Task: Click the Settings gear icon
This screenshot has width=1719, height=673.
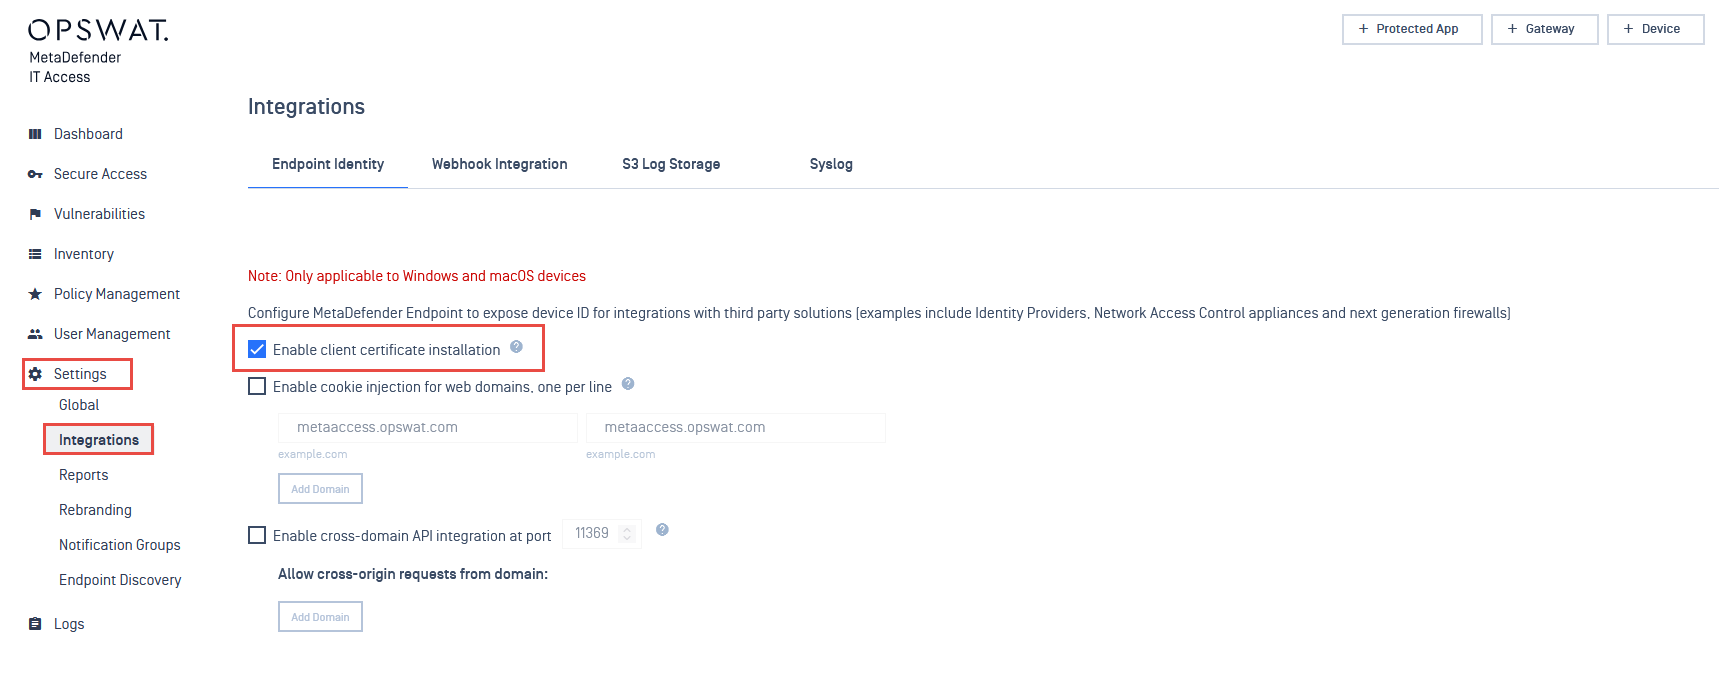Action: (35, 374)
